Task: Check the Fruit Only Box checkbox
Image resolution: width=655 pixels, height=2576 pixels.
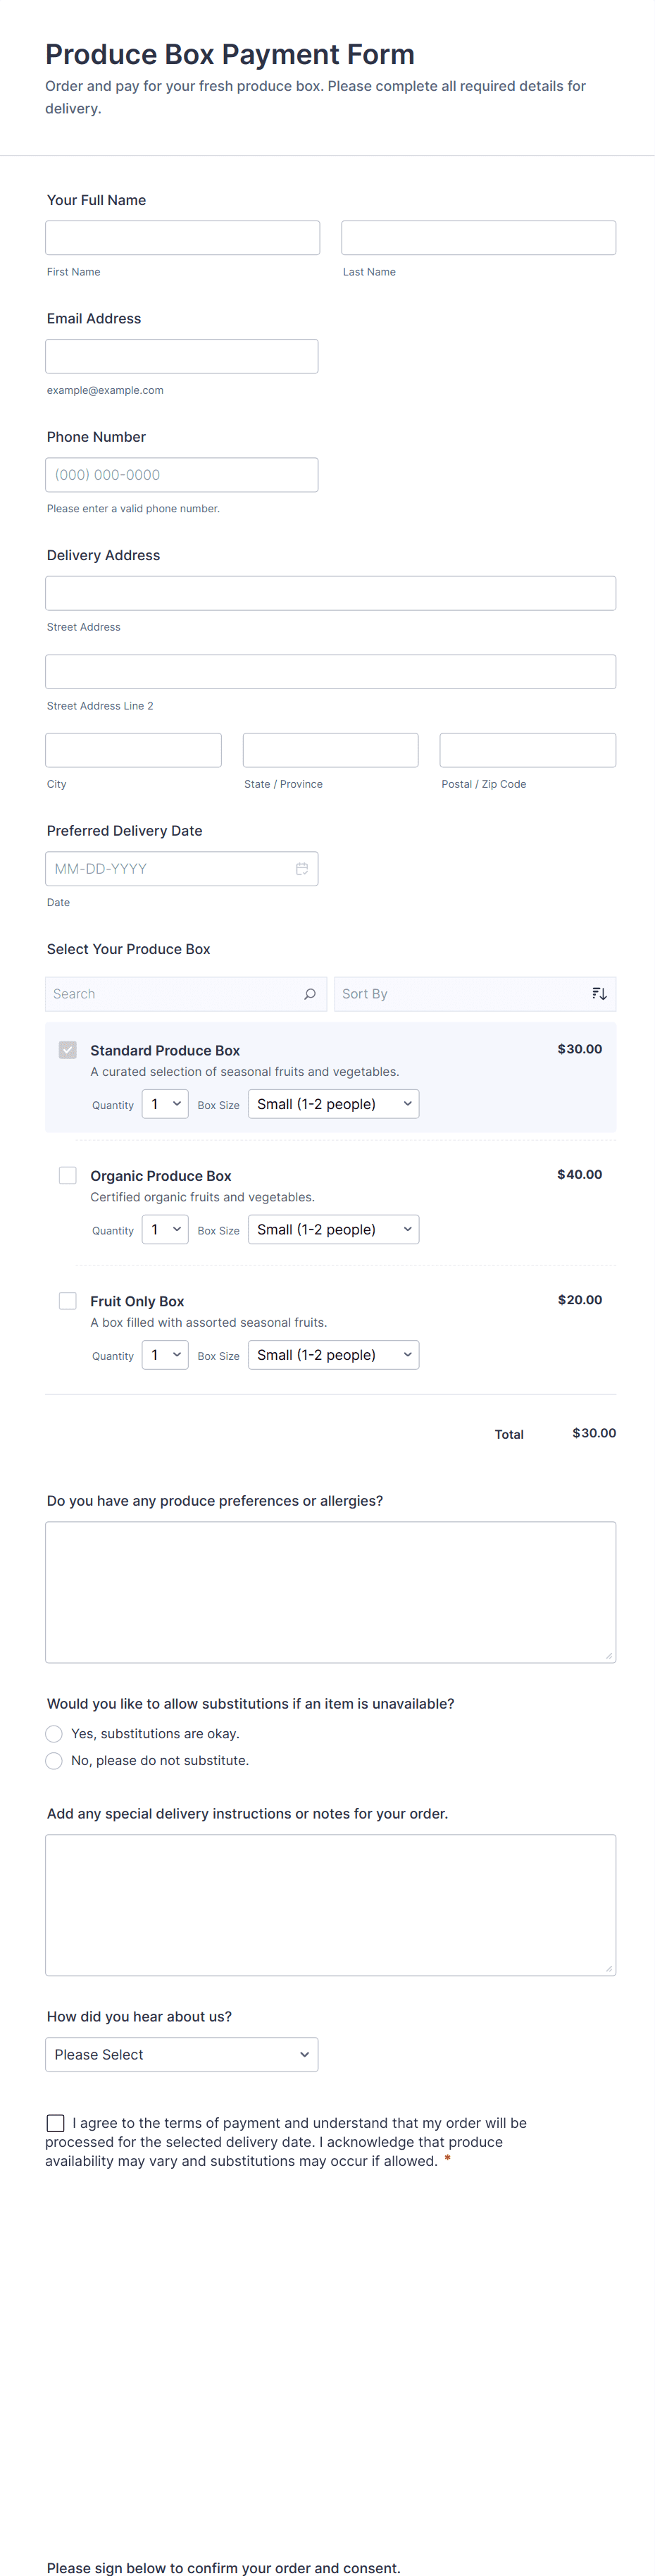Action: (x=68, y=1300)
